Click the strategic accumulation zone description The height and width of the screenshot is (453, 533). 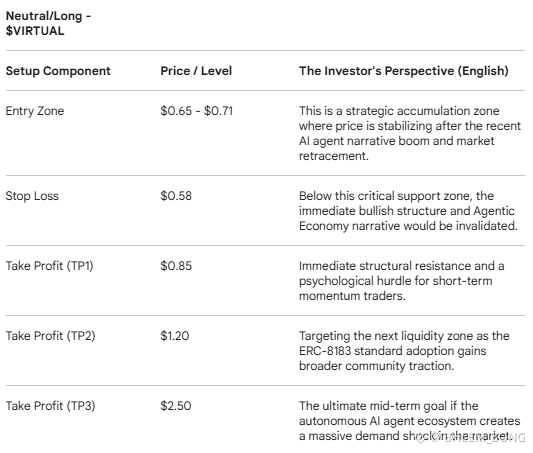point(410,133)
